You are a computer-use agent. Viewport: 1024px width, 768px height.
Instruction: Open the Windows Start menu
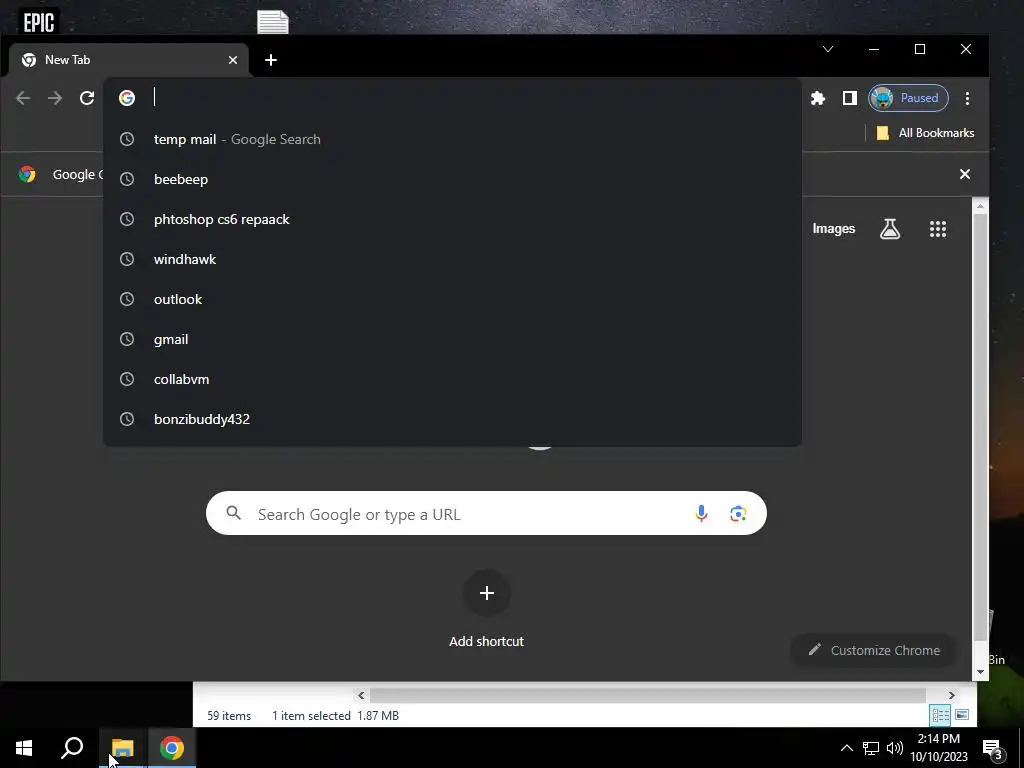pos(24,748)
